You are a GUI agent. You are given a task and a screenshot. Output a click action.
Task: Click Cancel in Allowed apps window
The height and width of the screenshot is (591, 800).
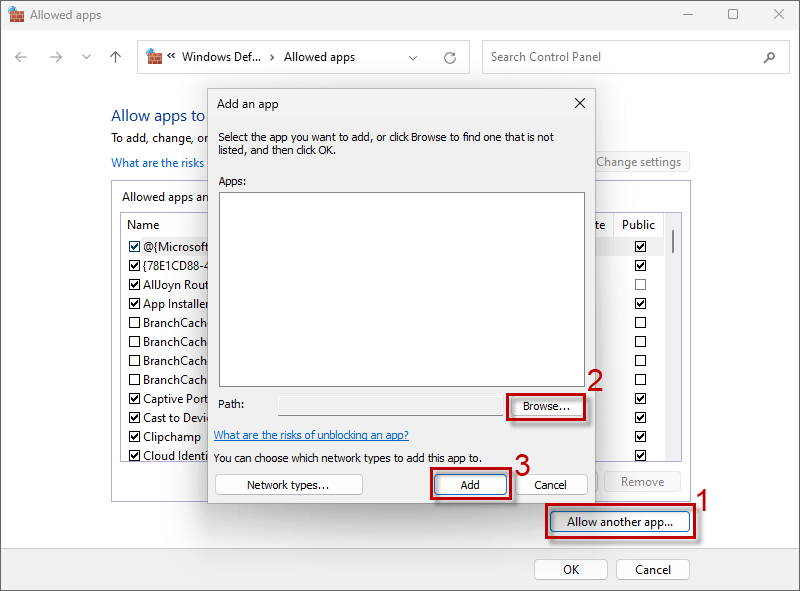coord(653,570)
